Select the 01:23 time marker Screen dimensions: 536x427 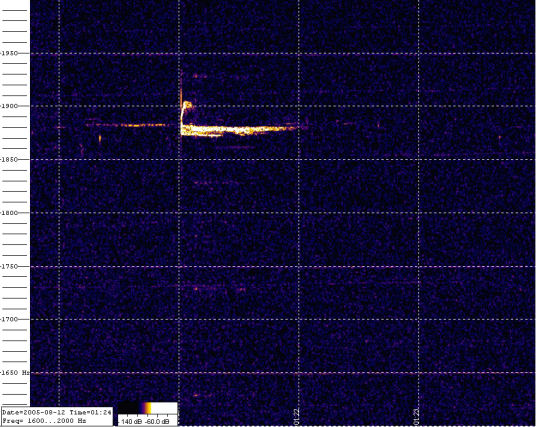tap(416, 417)
